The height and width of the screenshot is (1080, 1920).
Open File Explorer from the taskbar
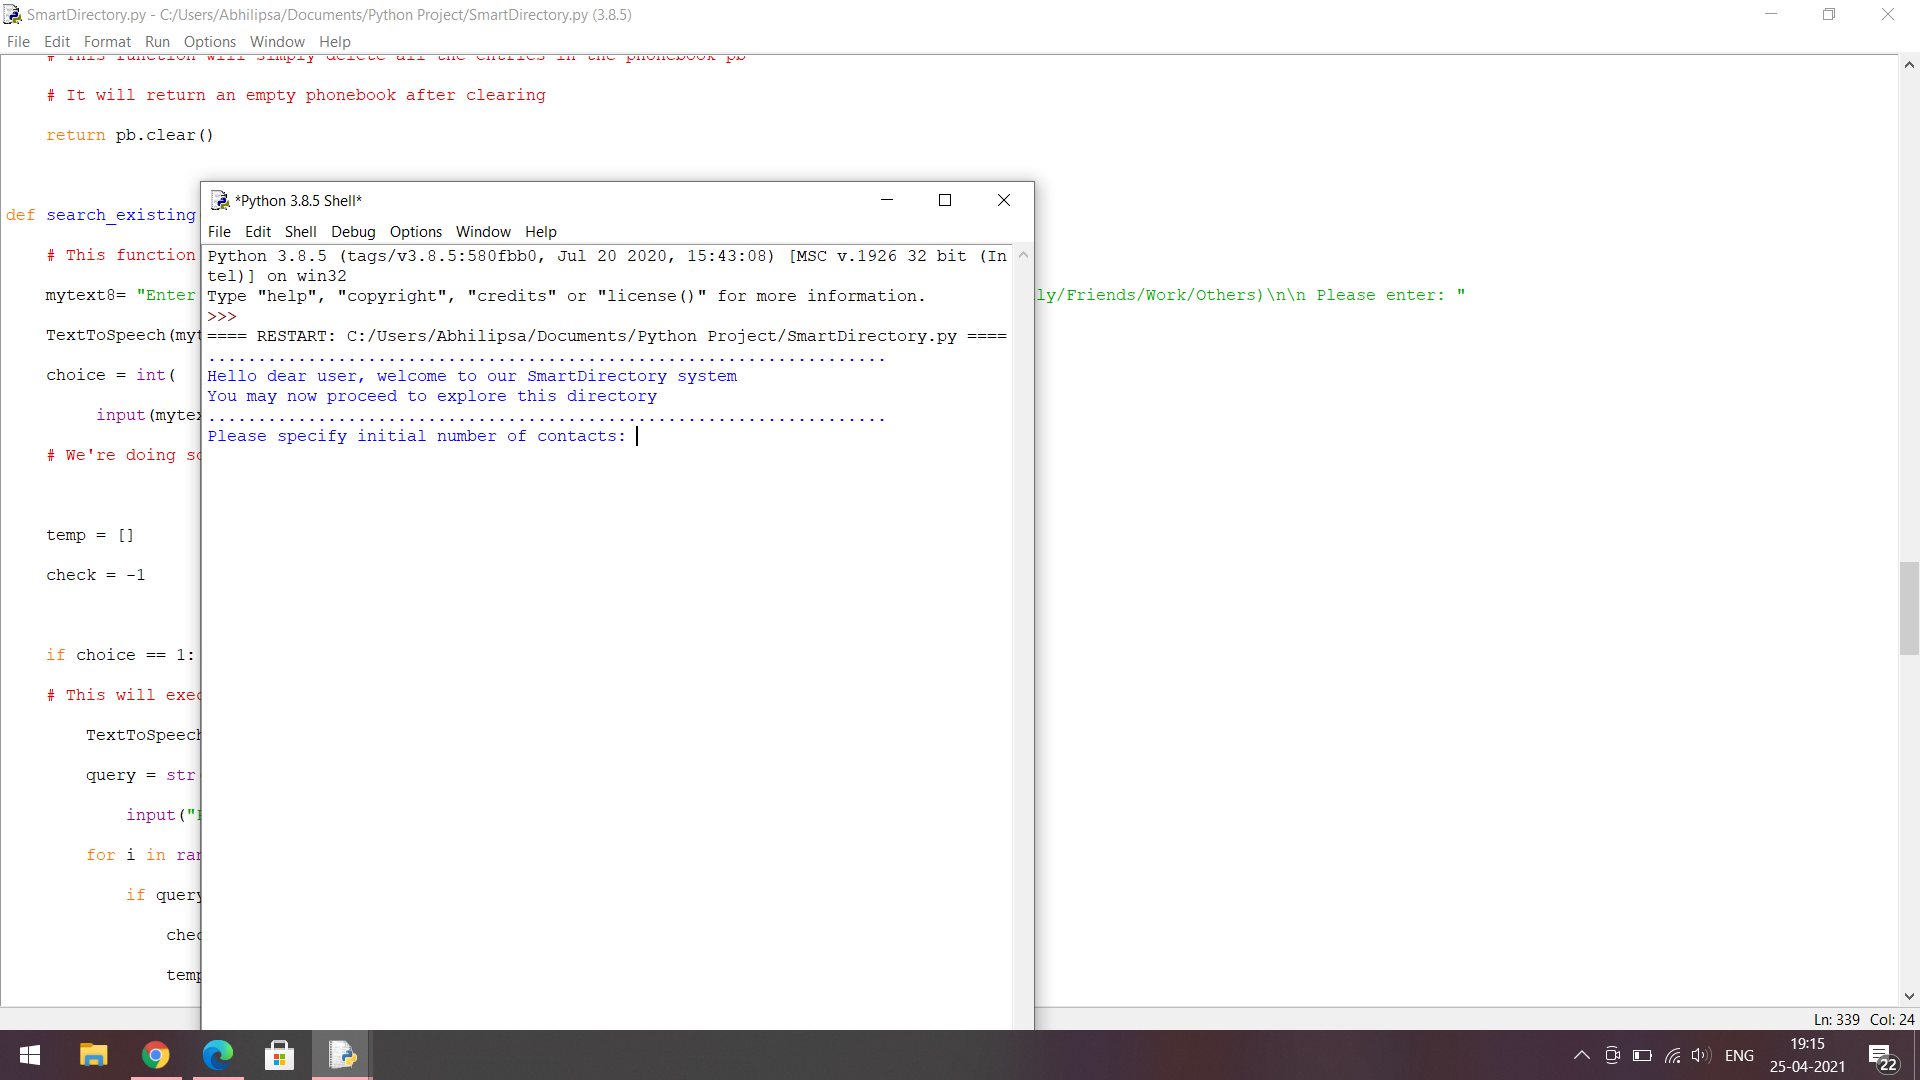coord(93,1055)
